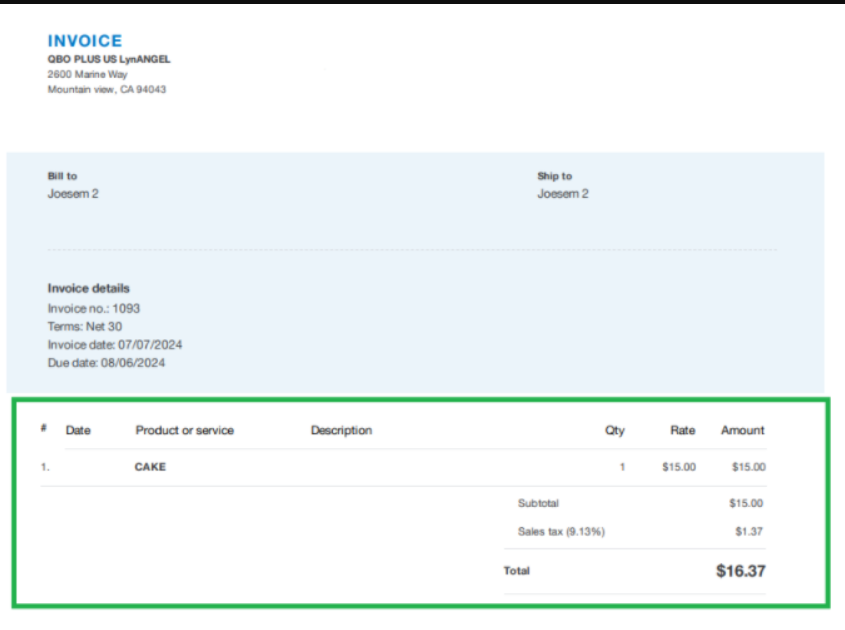Select the city line Mountain view, CA 94043

pos(104,87)
